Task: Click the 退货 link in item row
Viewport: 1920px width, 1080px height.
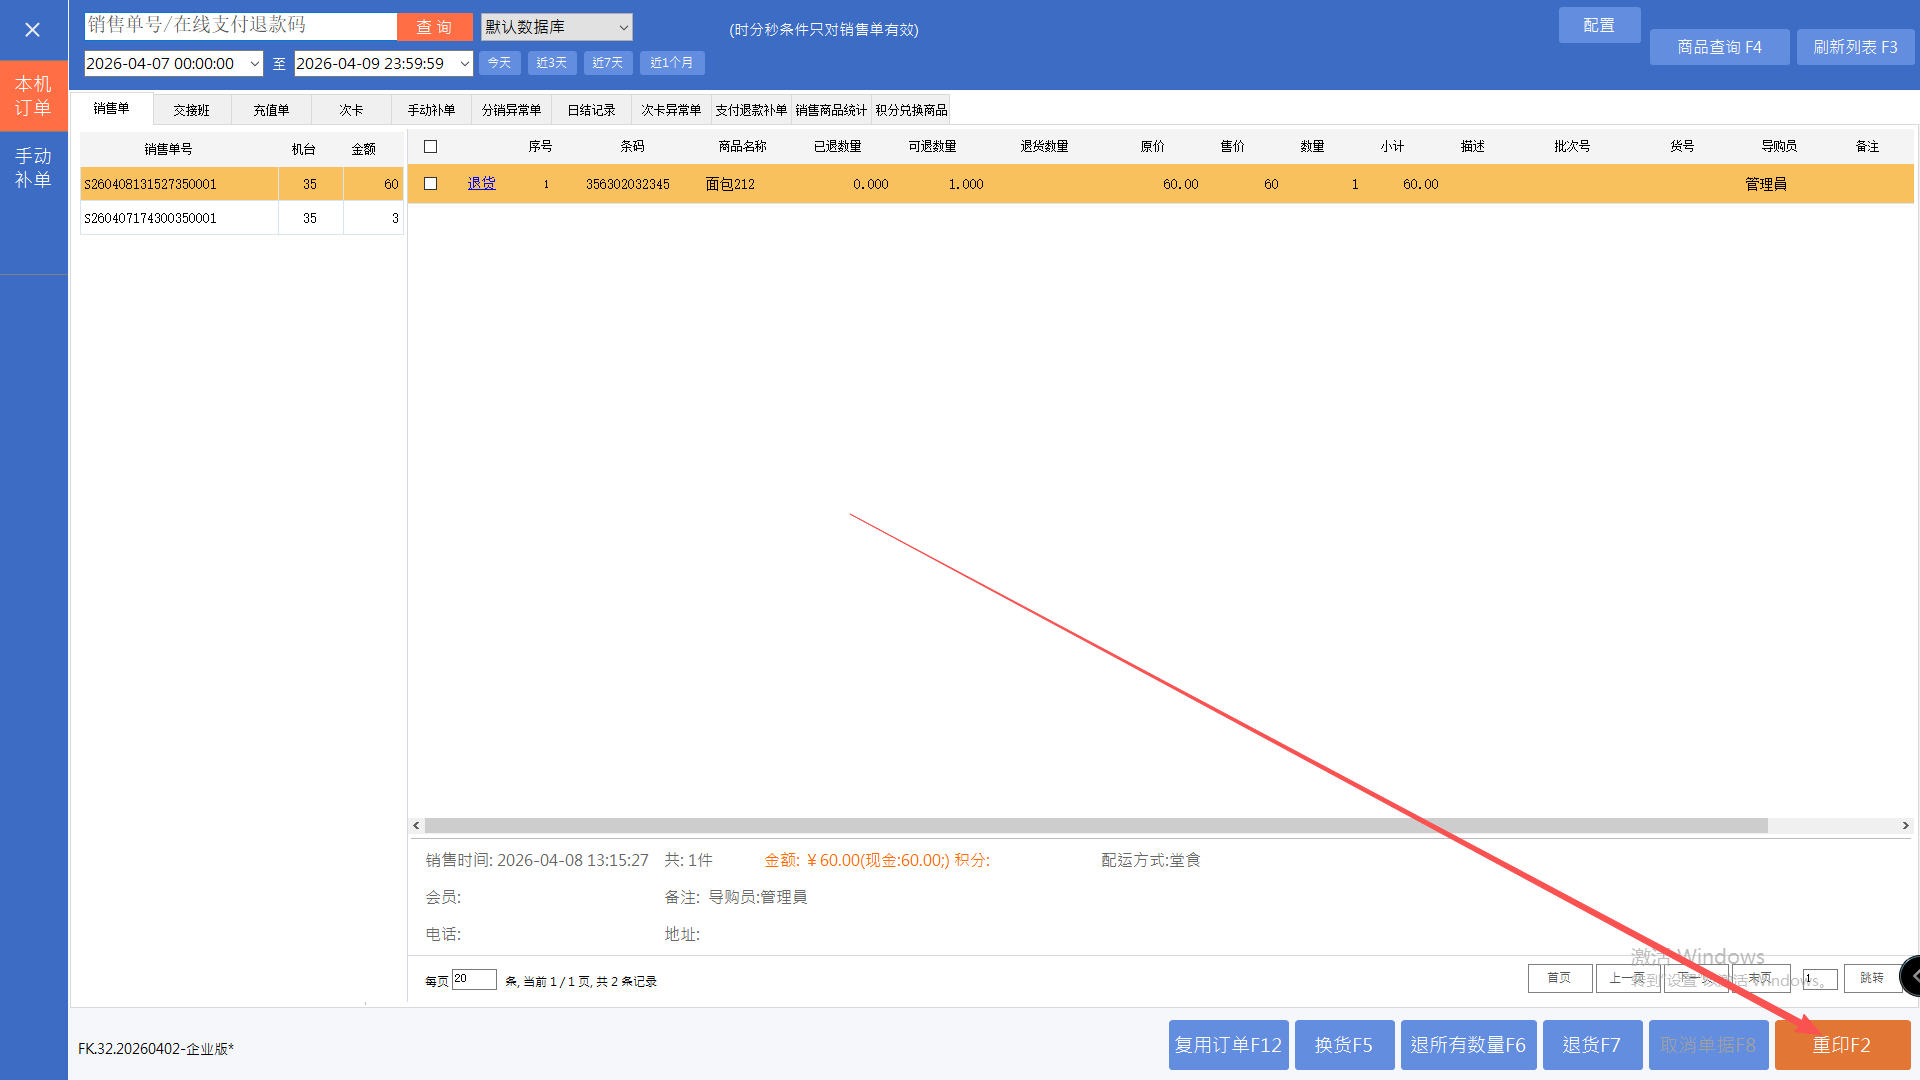Action: pyautogui.click(x=481, y=184)
